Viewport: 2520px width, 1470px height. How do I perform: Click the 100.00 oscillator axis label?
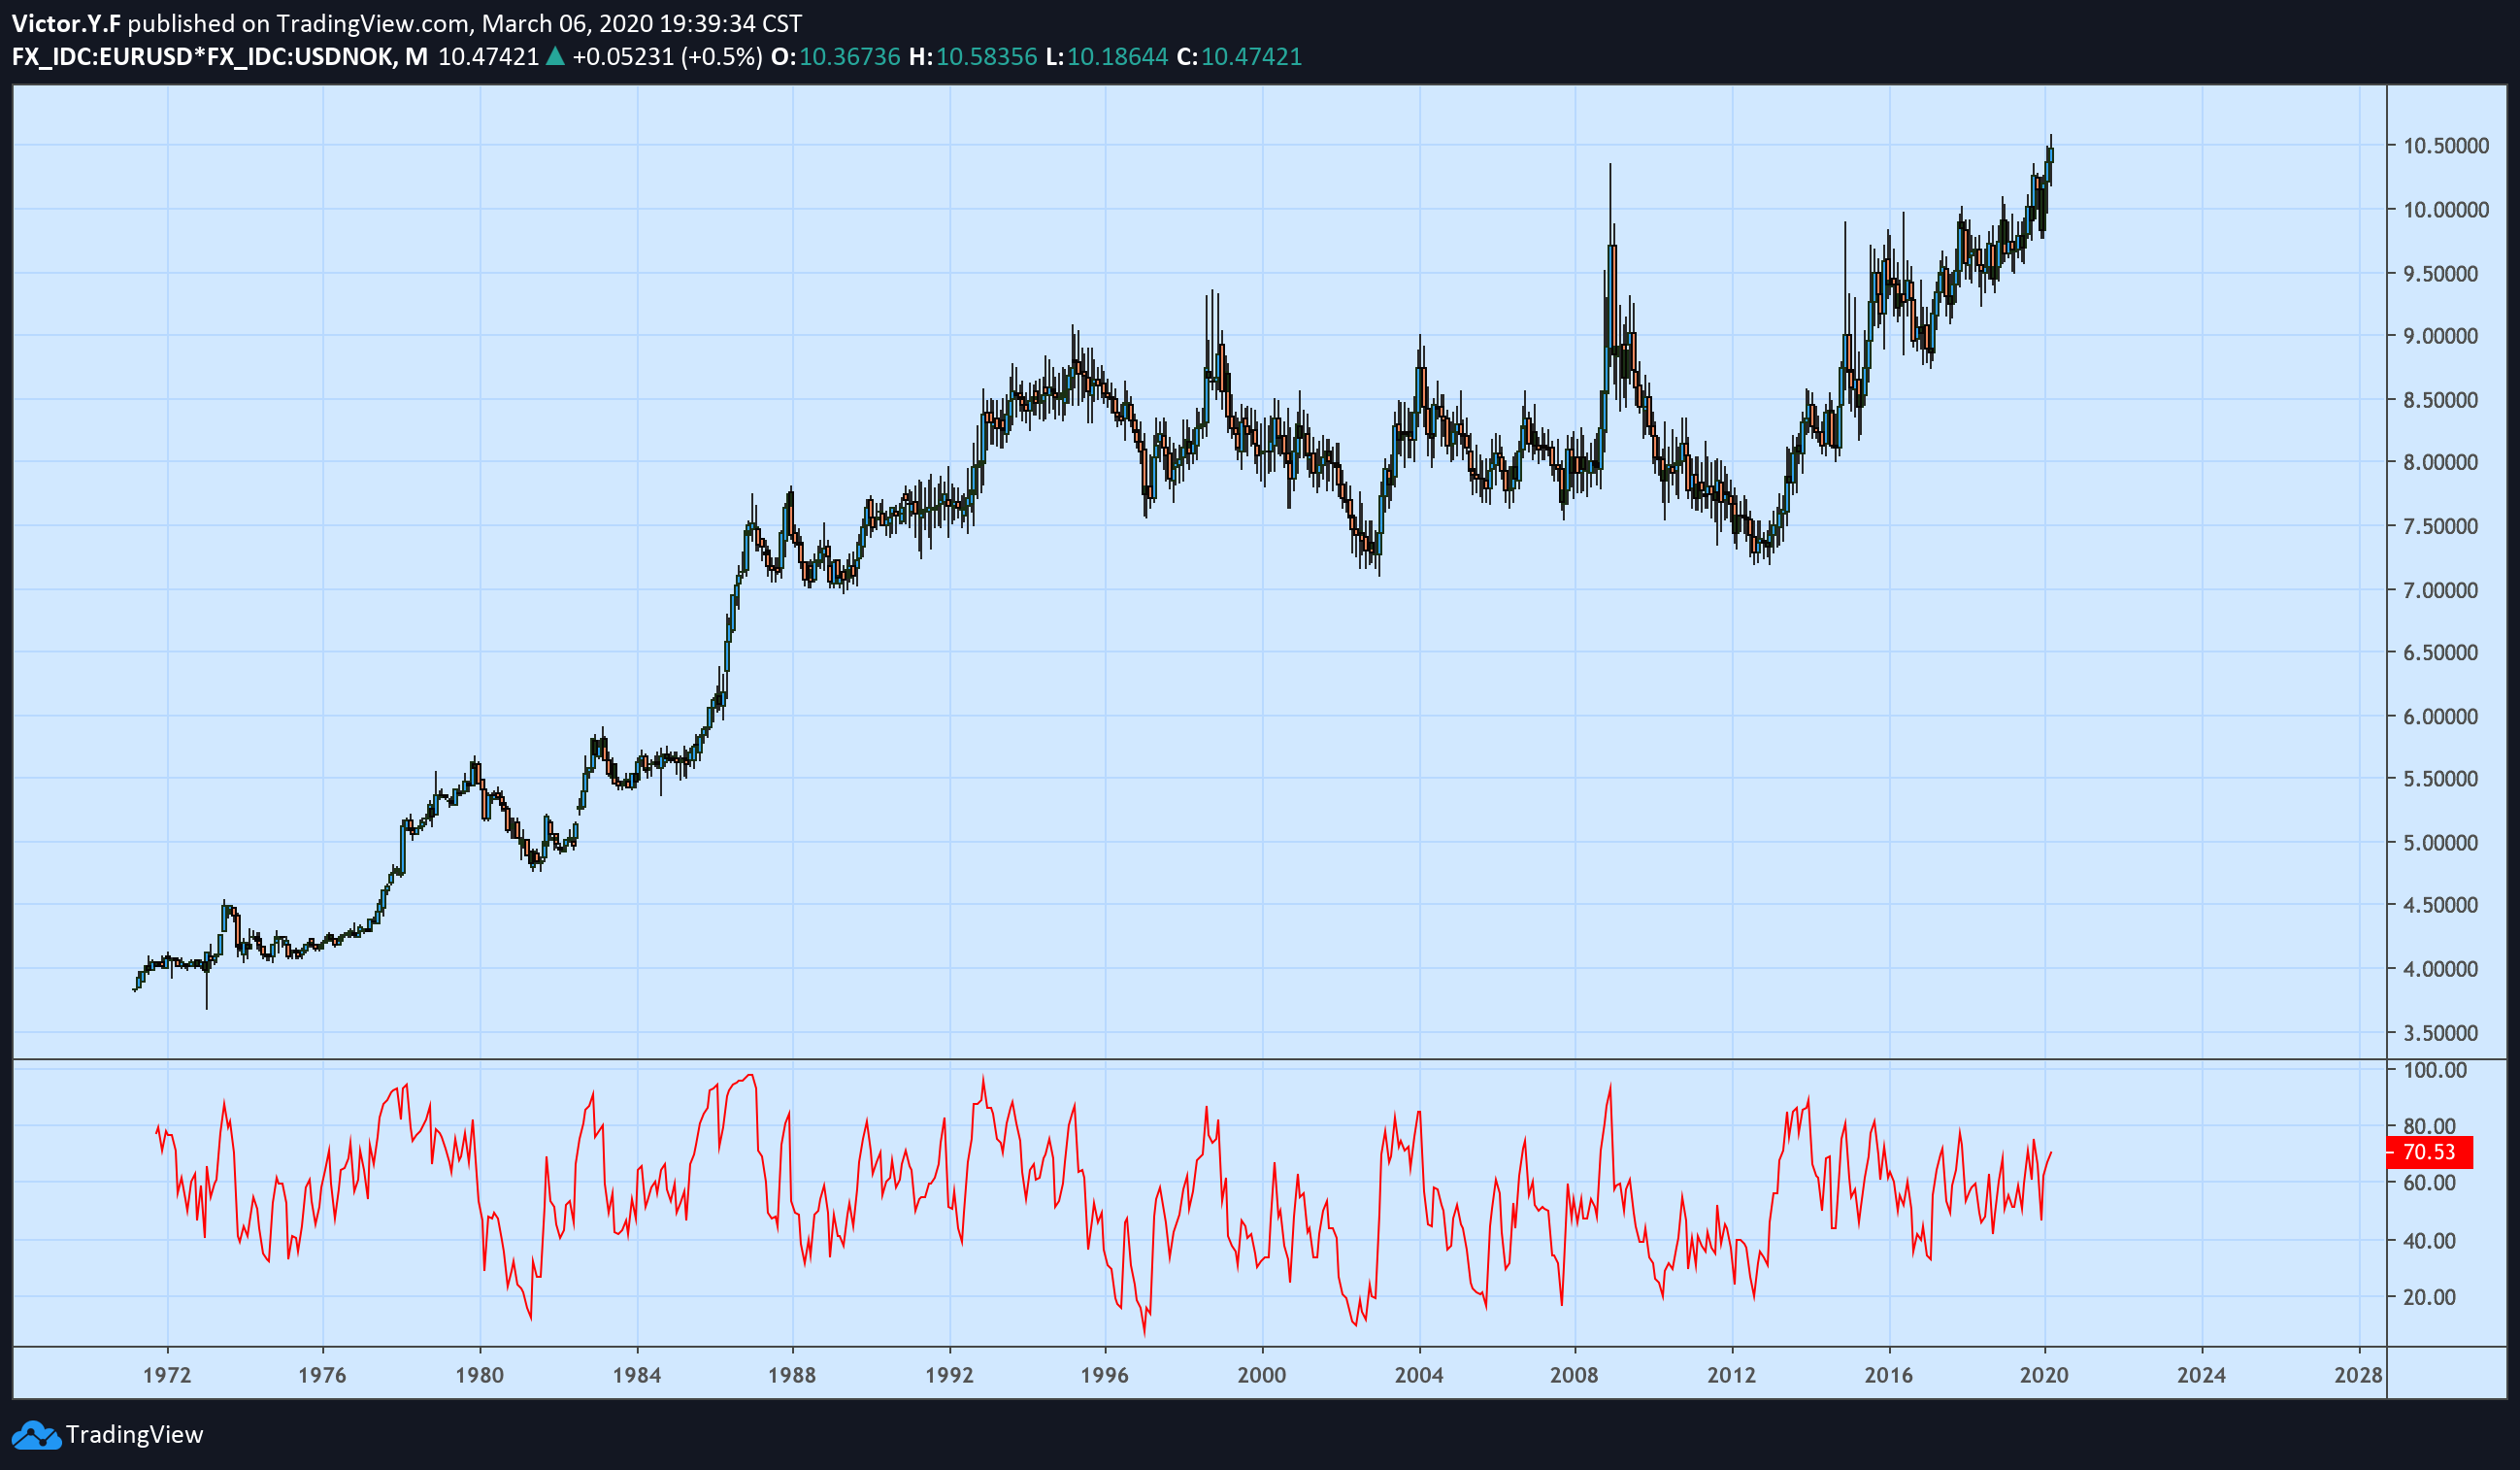(x=2435, y=1070)
